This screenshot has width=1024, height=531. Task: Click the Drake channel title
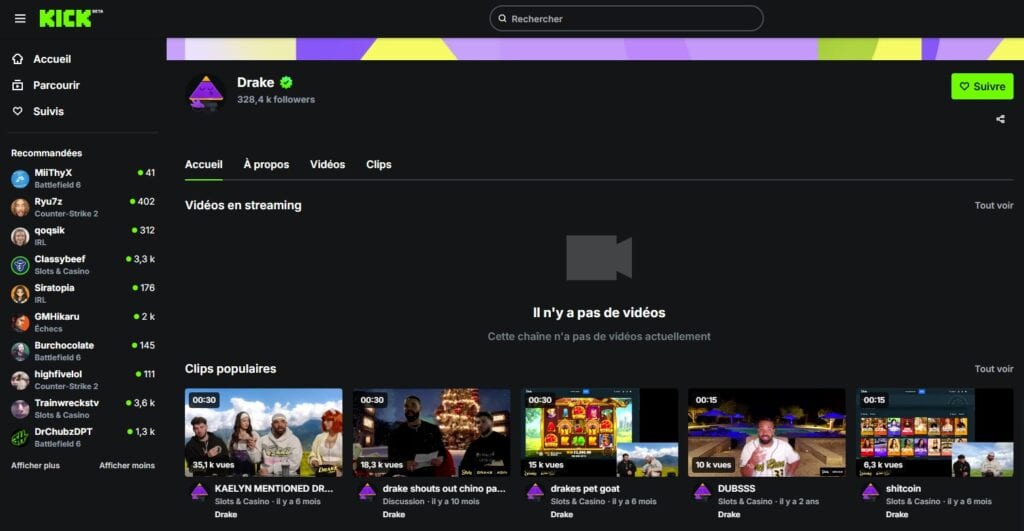[255, 82]
